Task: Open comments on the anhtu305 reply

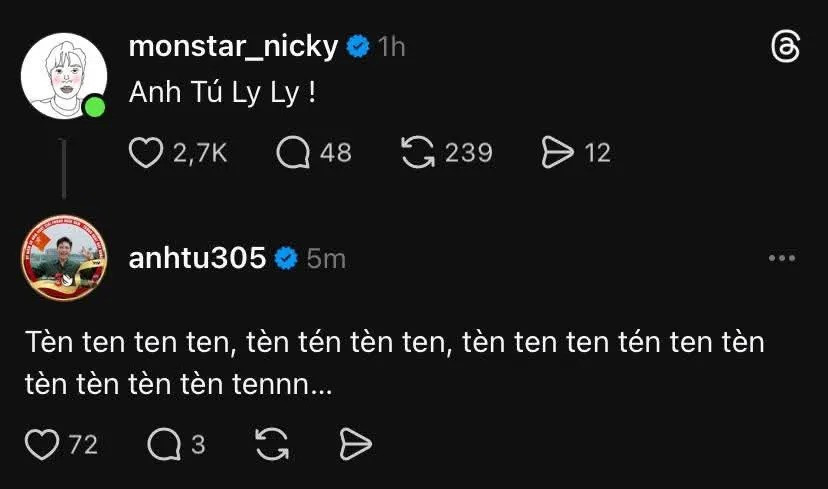Action: (162, 445)
